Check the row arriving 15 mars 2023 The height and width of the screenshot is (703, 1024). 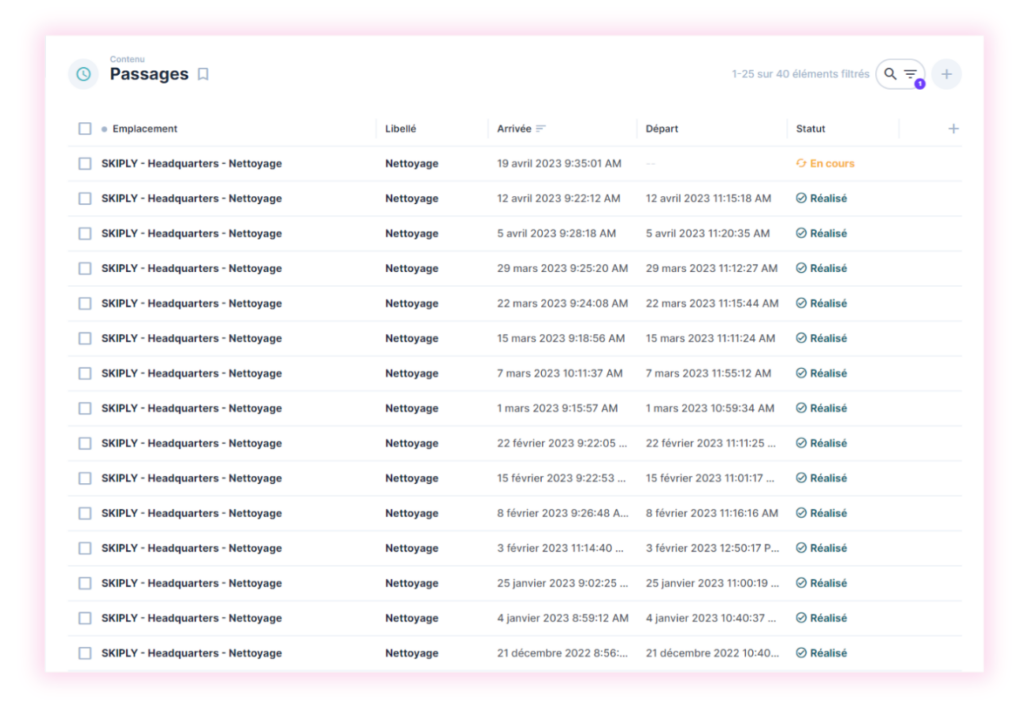tap(85, 338)
